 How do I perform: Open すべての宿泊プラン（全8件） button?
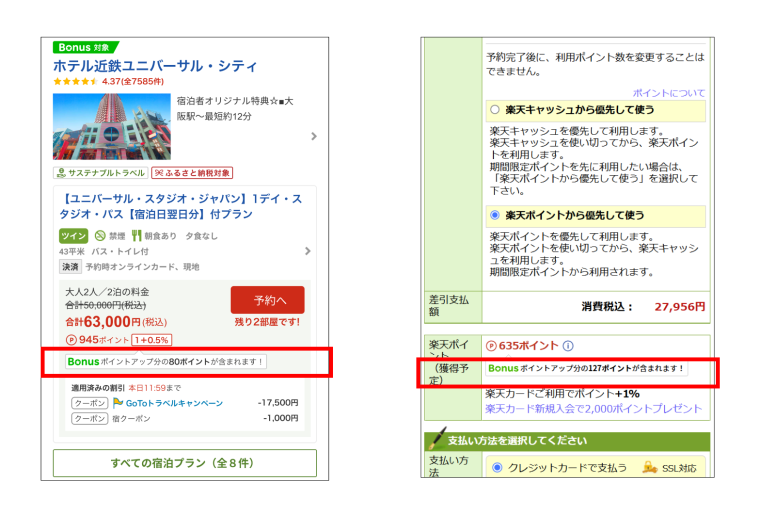pos(185,463)
